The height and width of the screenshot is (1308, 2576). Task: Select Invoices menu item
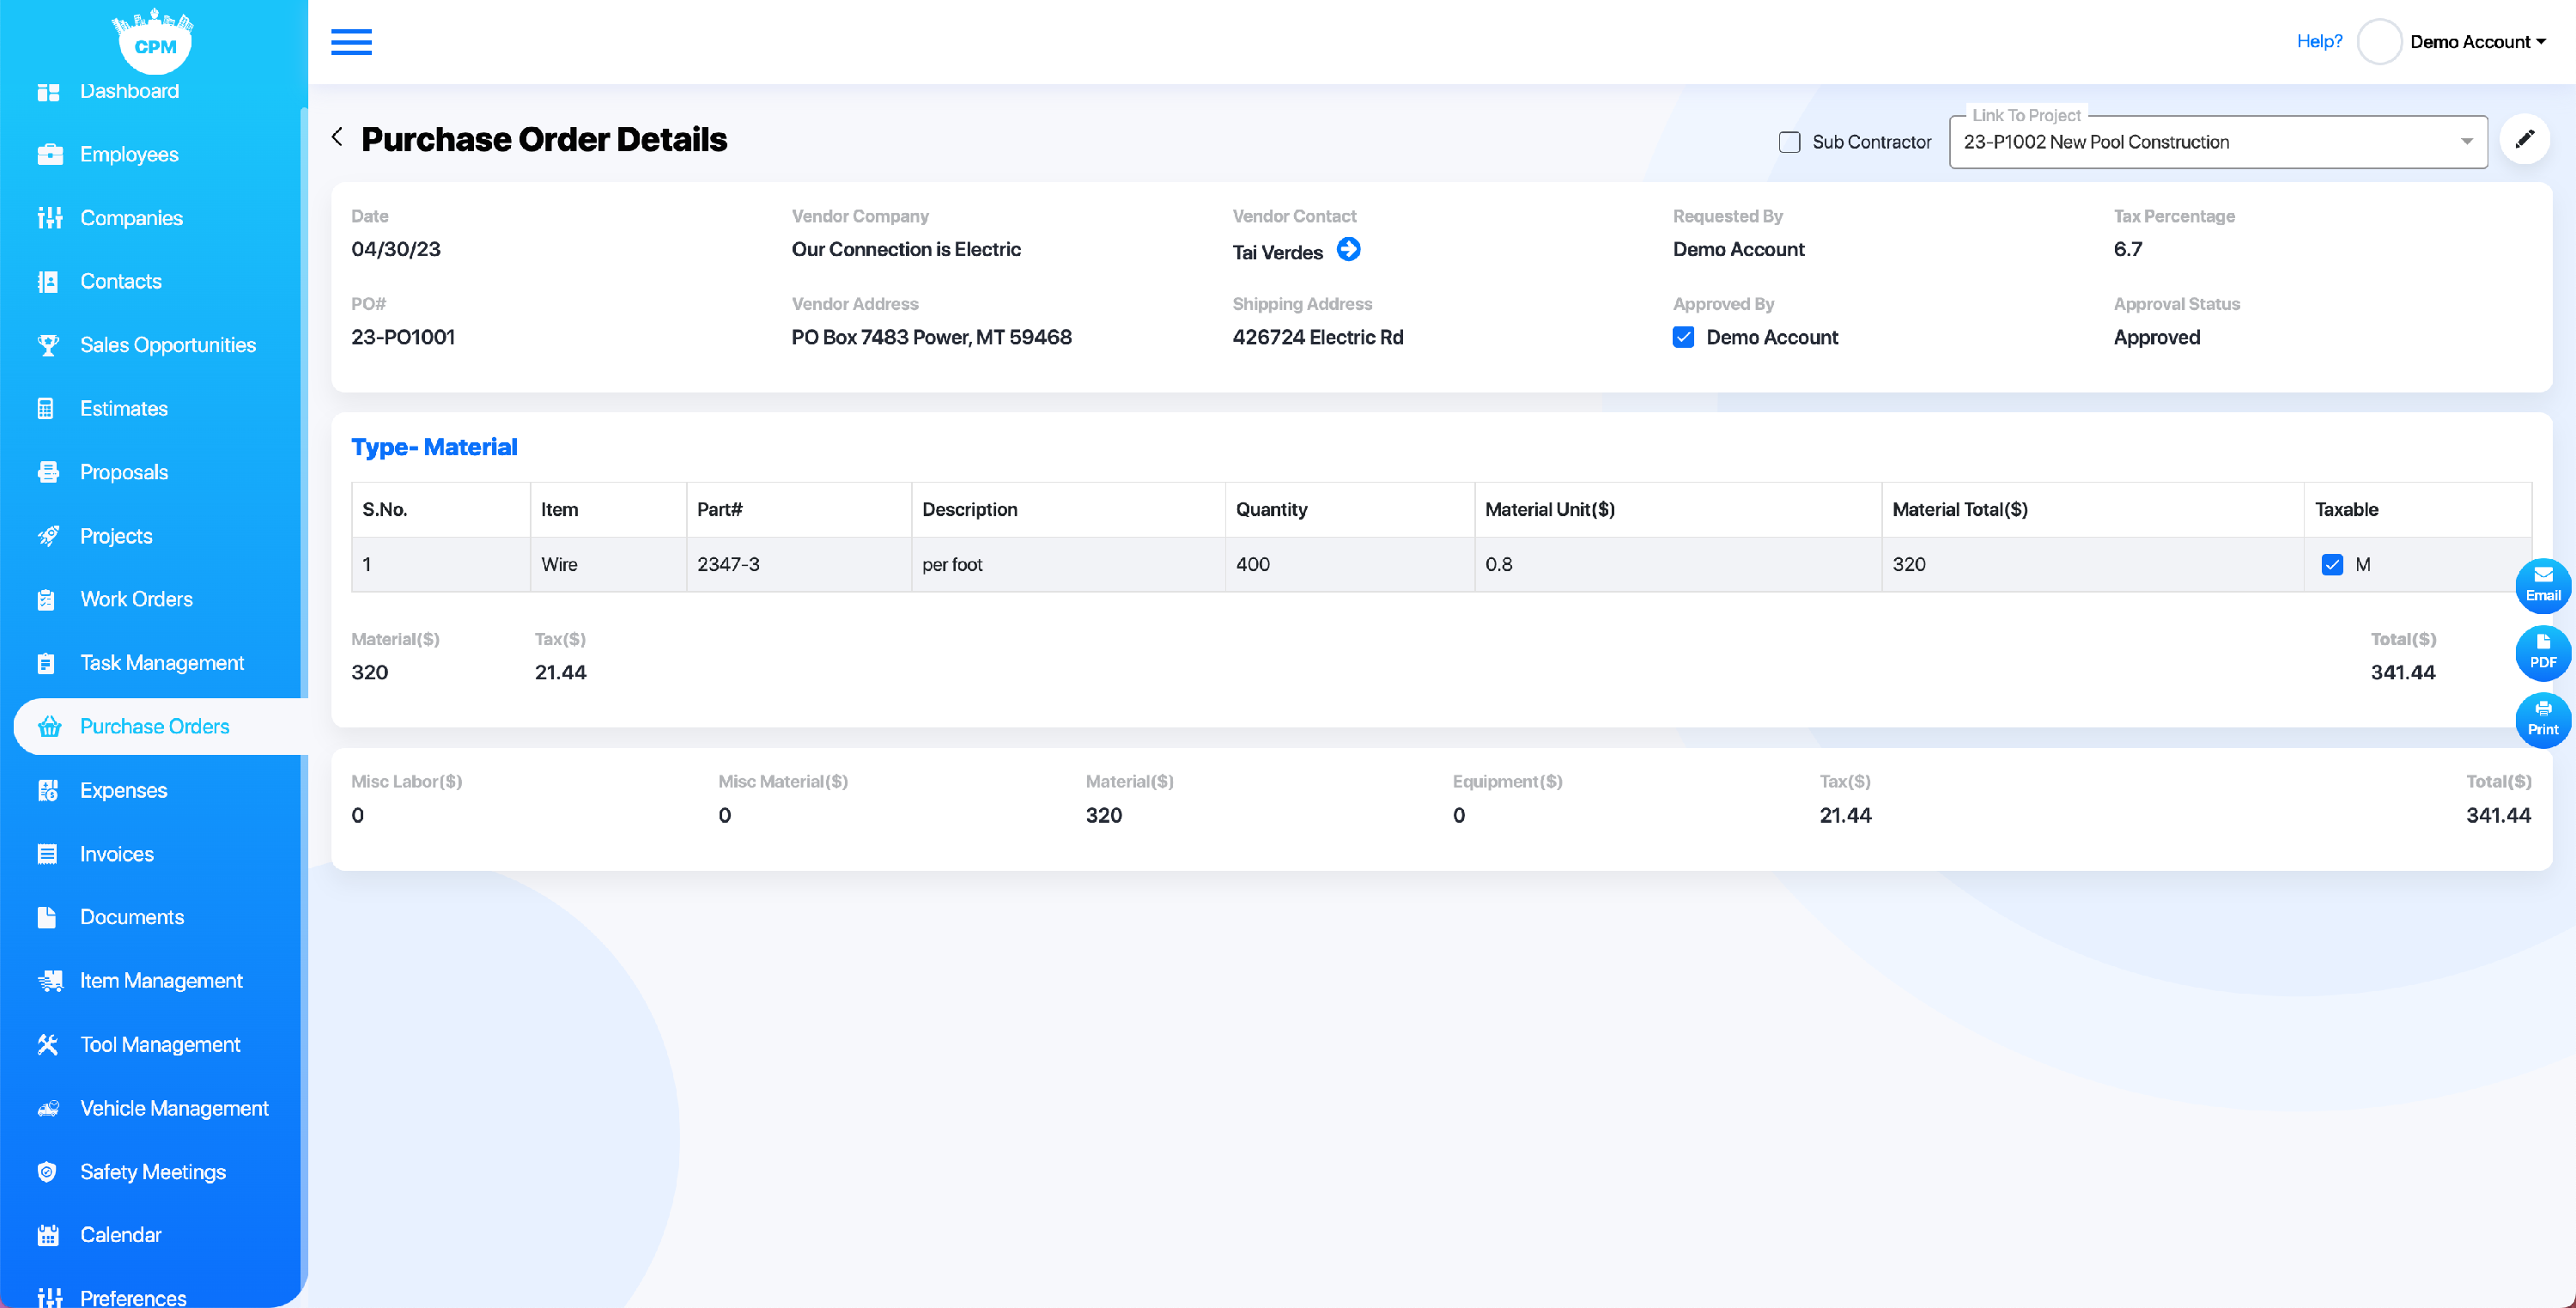pos(117,854)
